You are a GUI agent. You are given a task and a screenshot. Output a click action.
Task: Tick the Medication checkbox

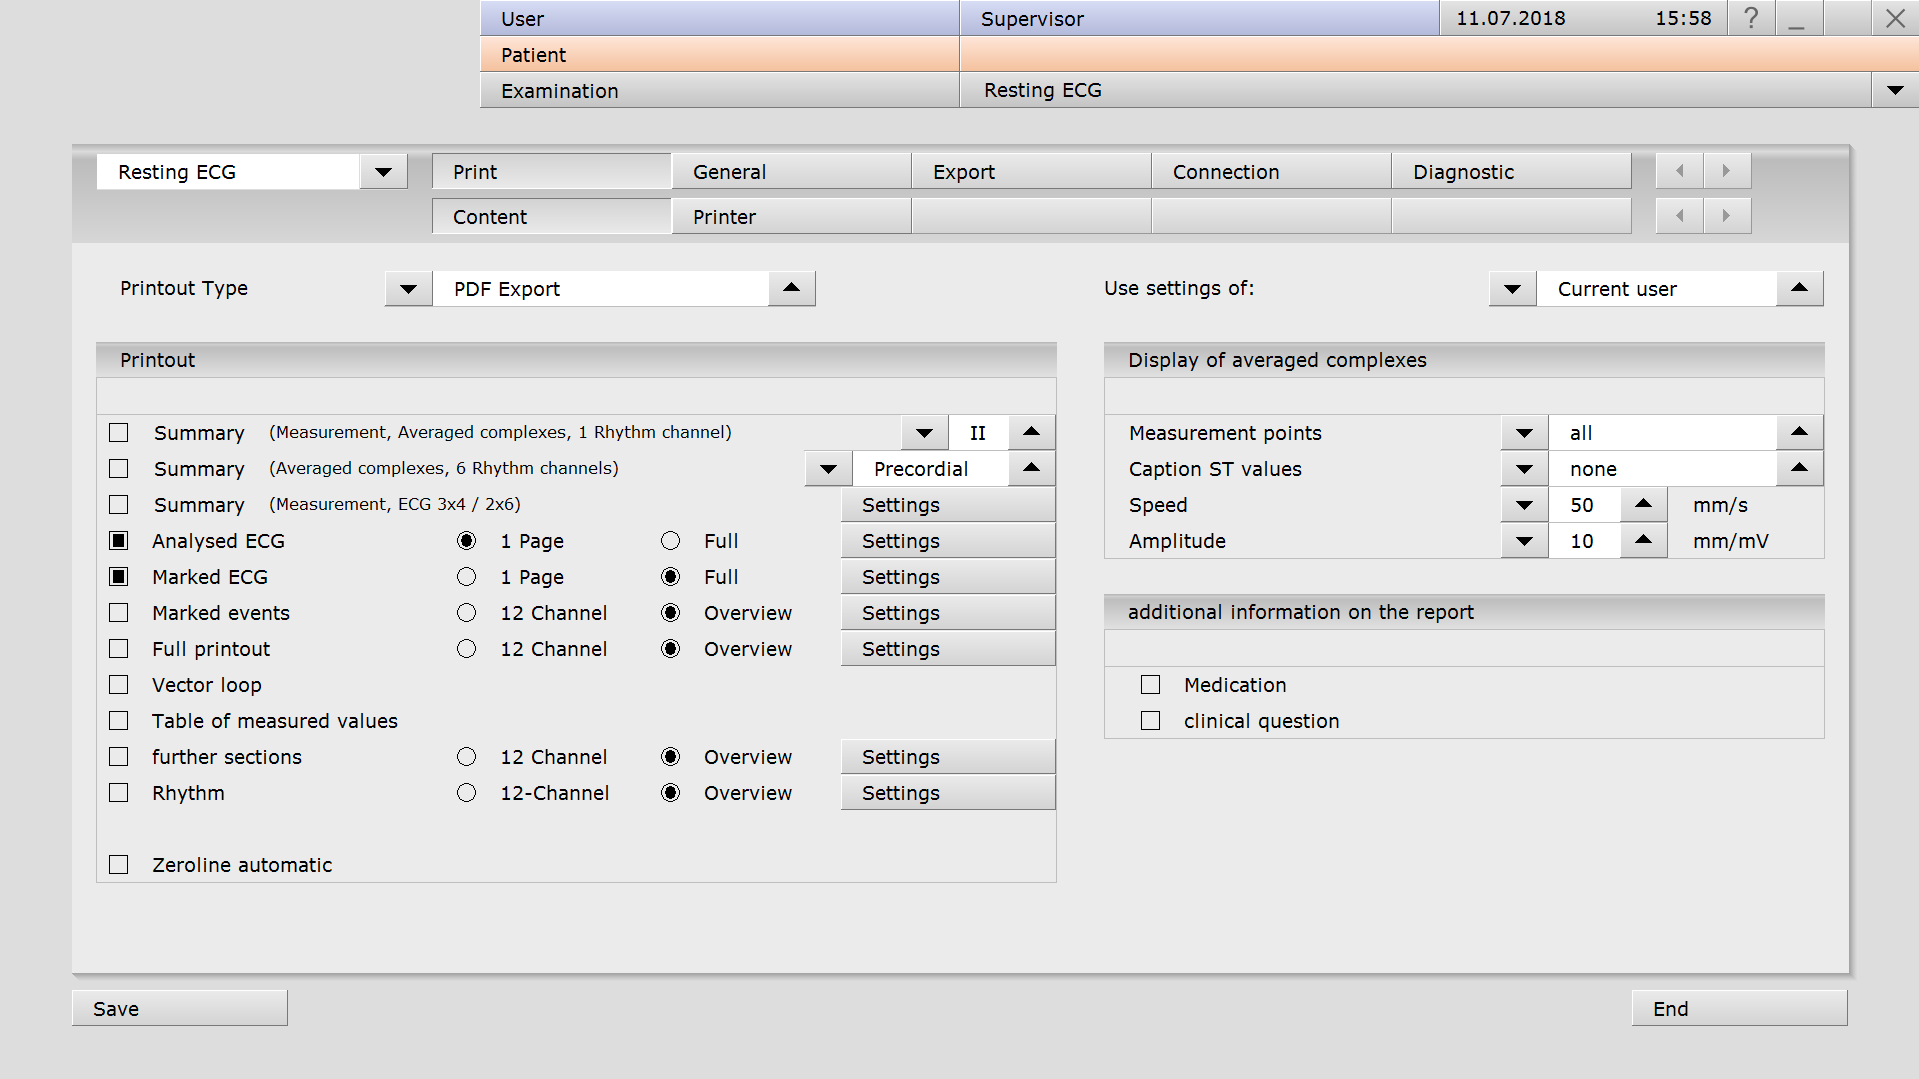[x=1151, y=685]
